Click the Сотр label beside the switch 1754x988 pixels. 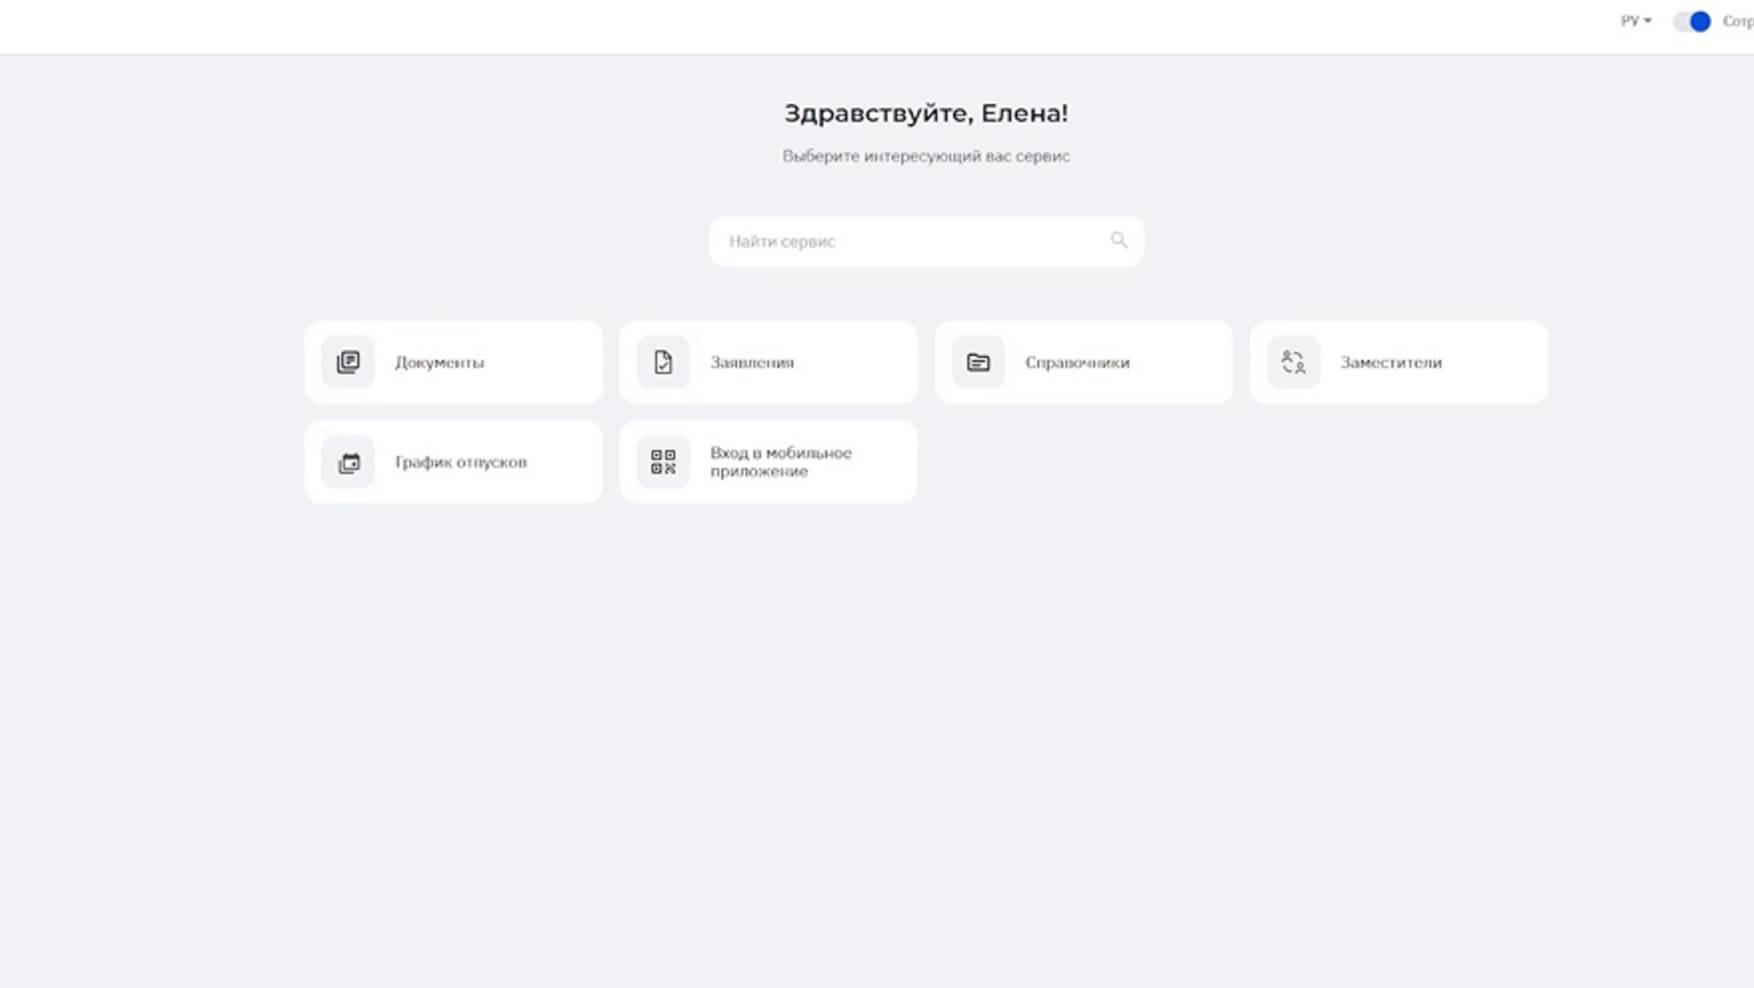click(1738, 21)
